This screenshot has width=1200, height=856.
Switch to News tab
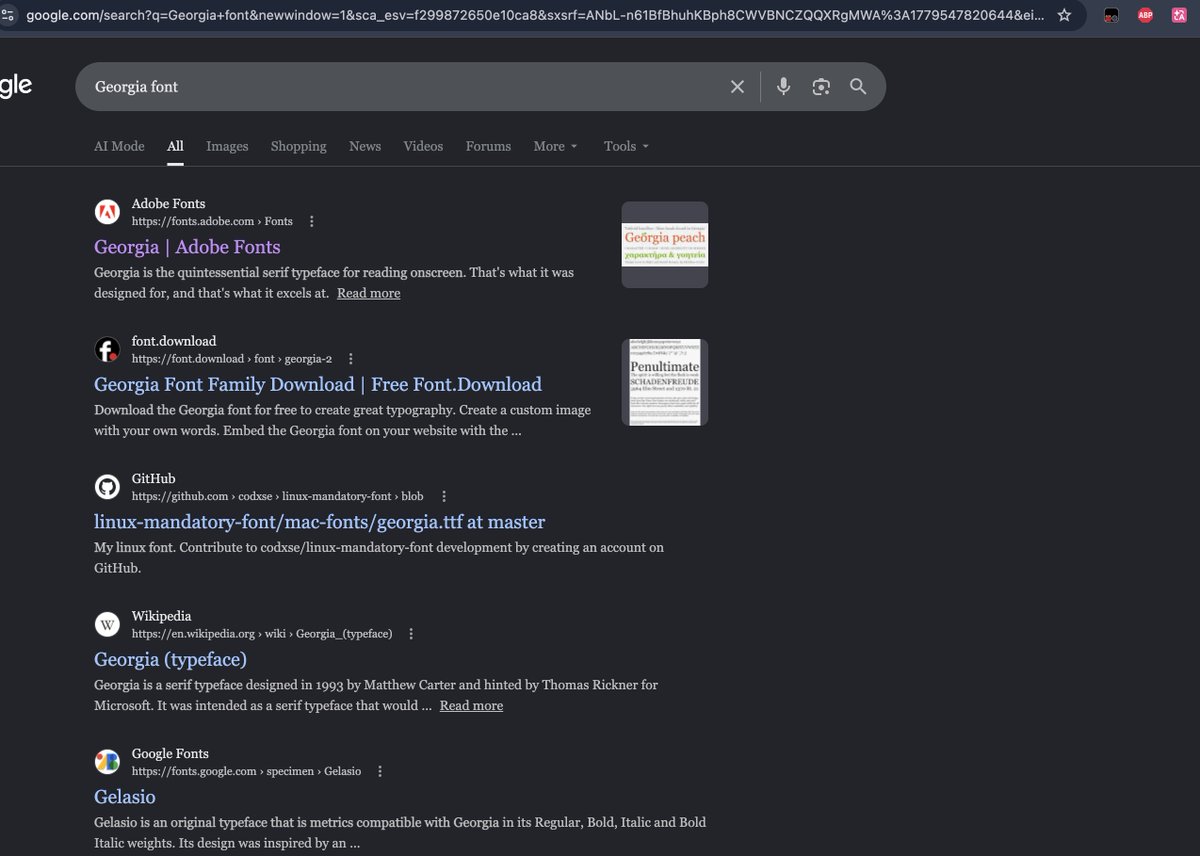tap(365, 146)
